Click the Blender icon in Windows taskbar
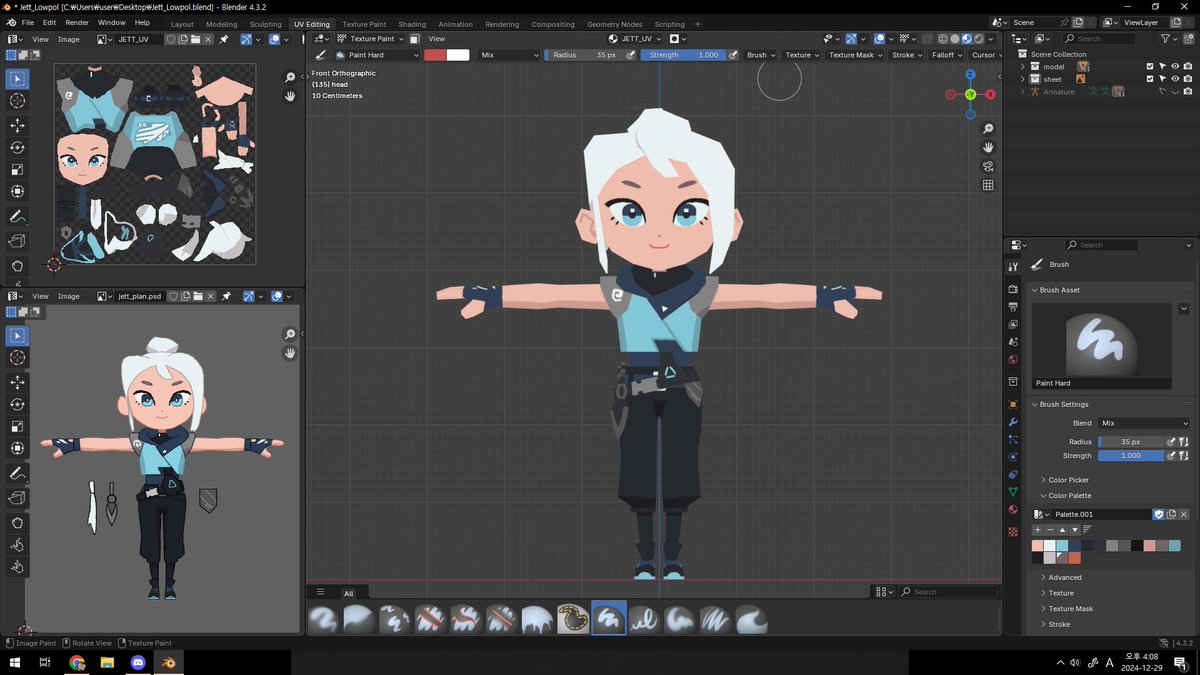The width and height of the screenshot is (1200, 675). pyautogui.click(x=169, y=662)
